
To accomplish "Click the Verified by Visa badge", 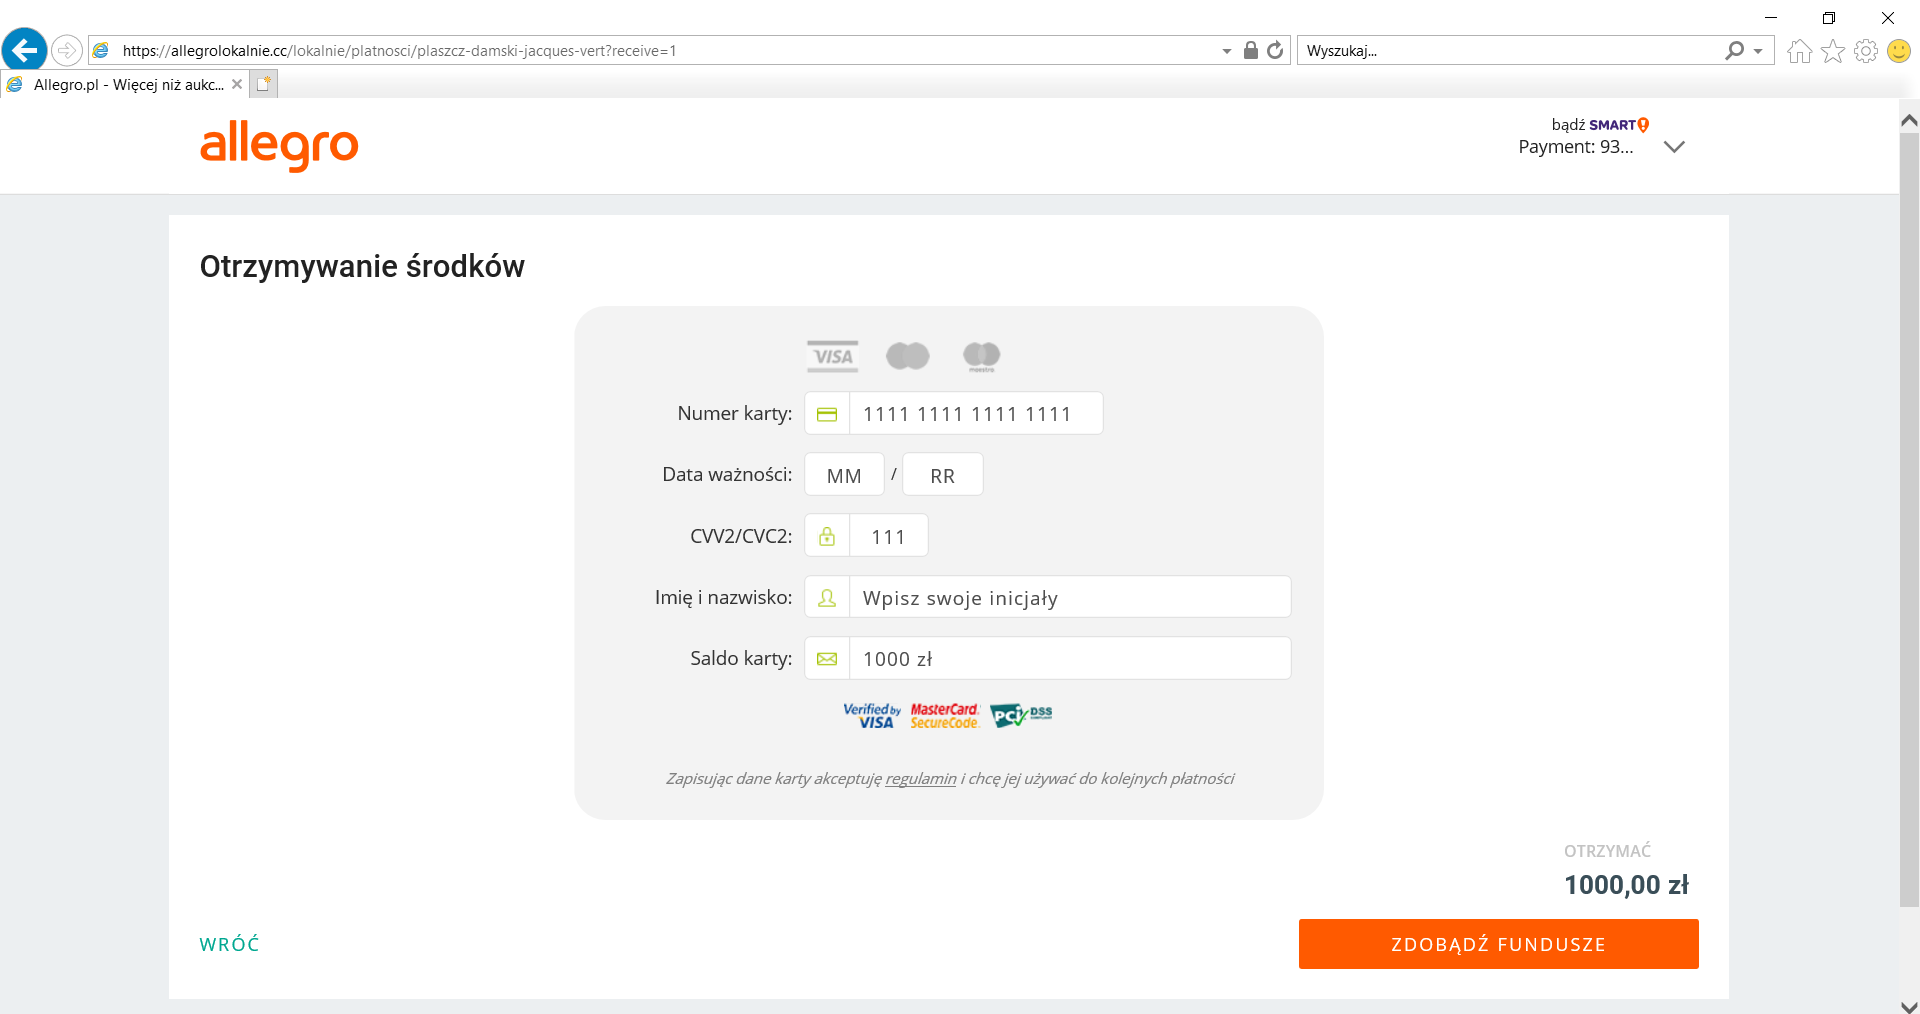I will point(871,715).
